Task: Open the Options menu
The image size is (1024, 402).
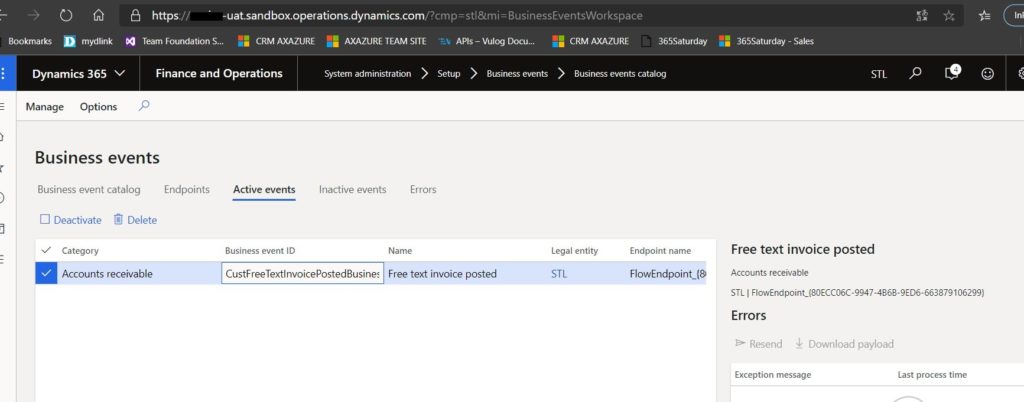Action: point(99,106)
